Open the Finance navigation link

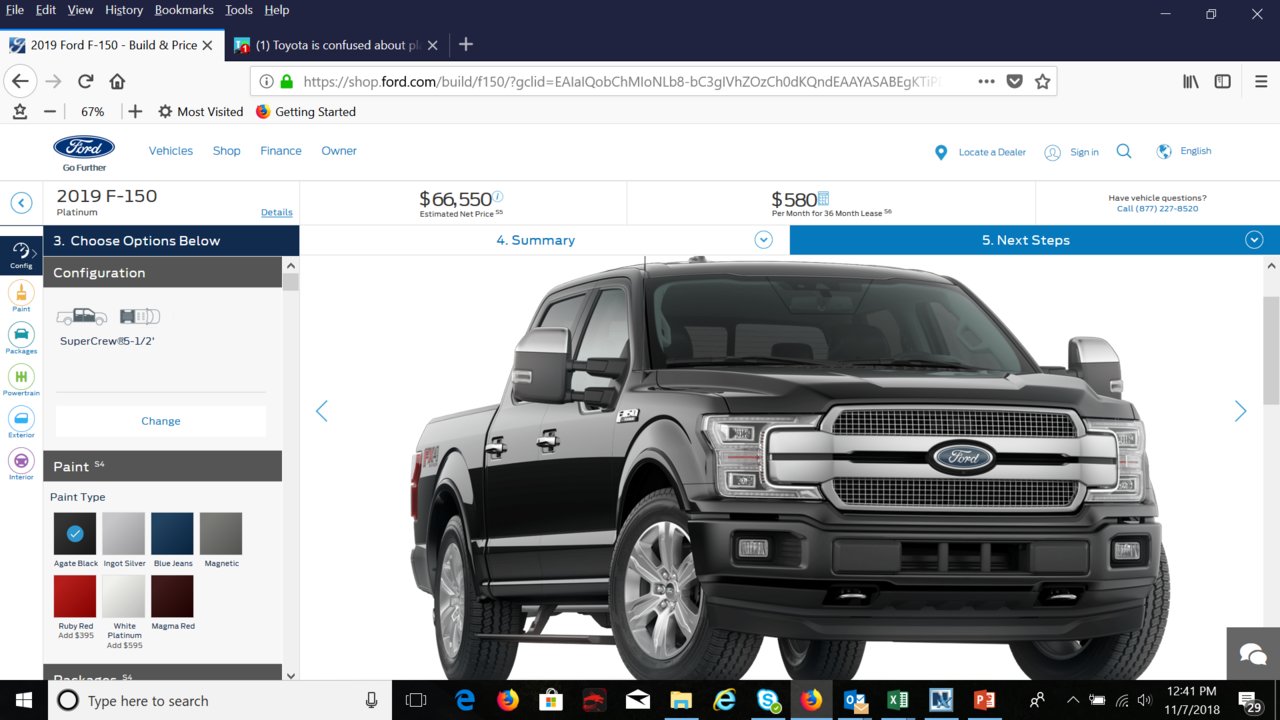point(281,151)
